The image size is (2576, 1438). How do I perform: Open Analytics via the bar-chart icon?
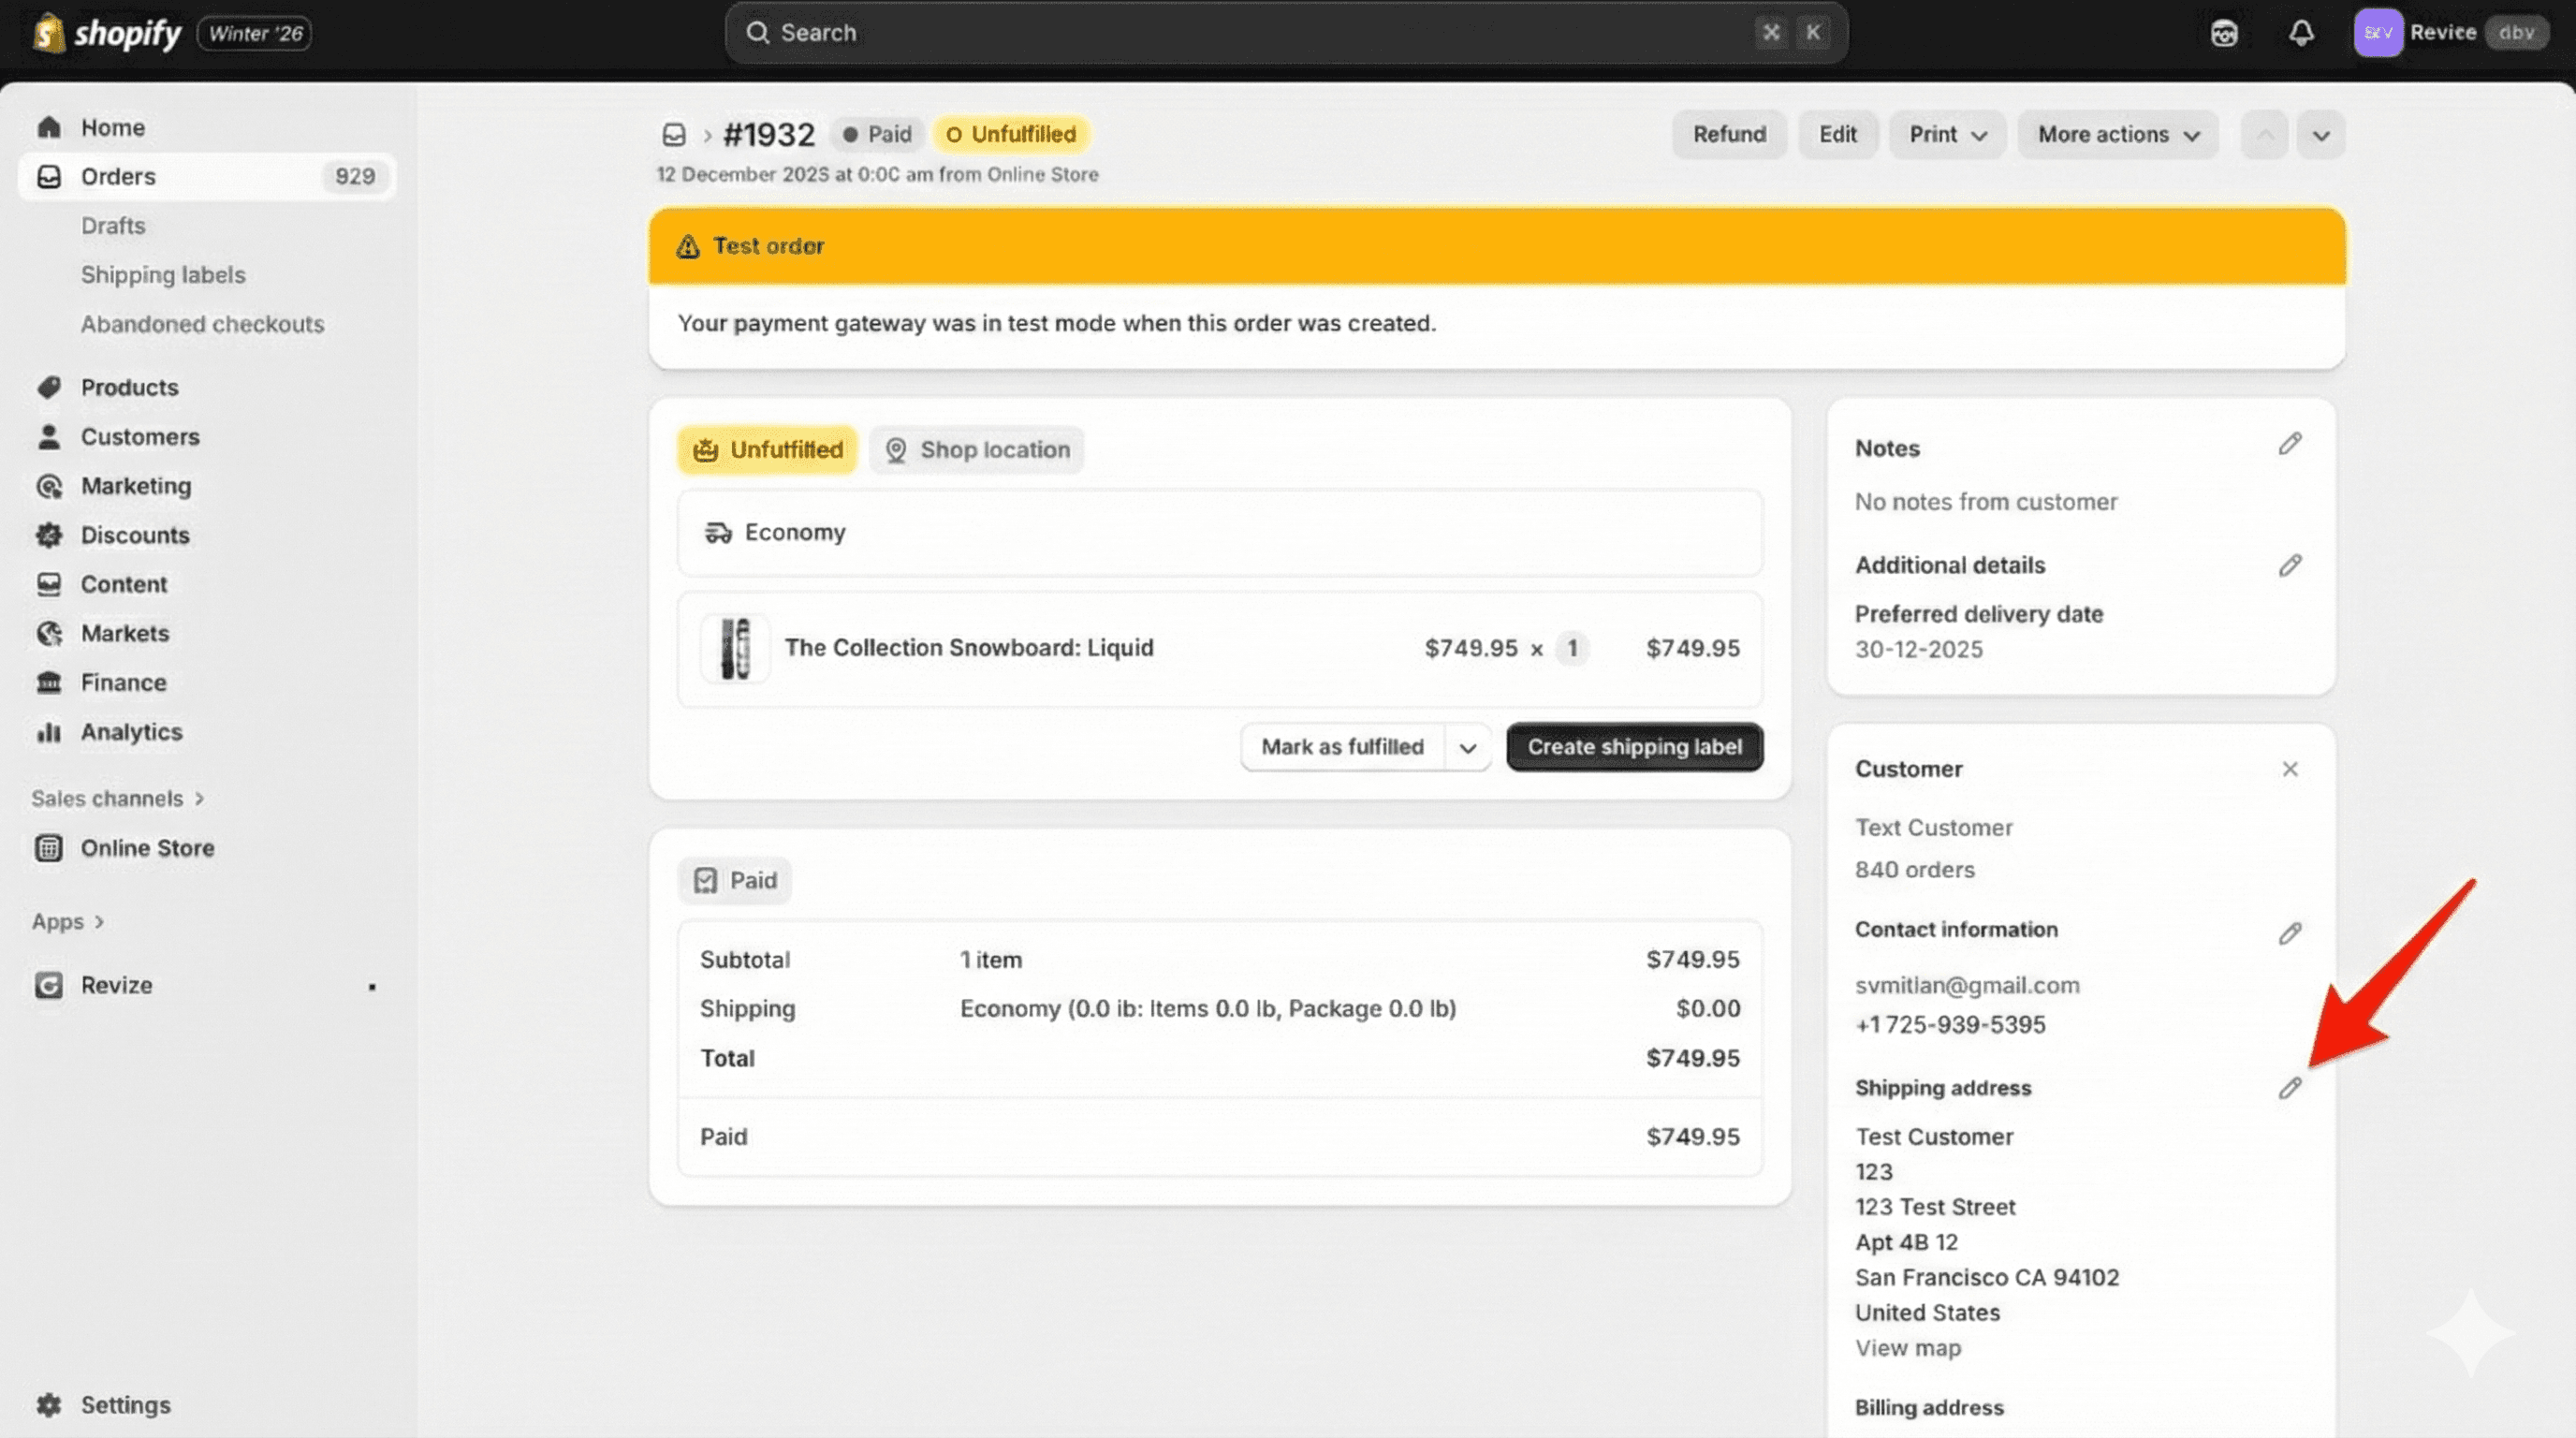48,732
